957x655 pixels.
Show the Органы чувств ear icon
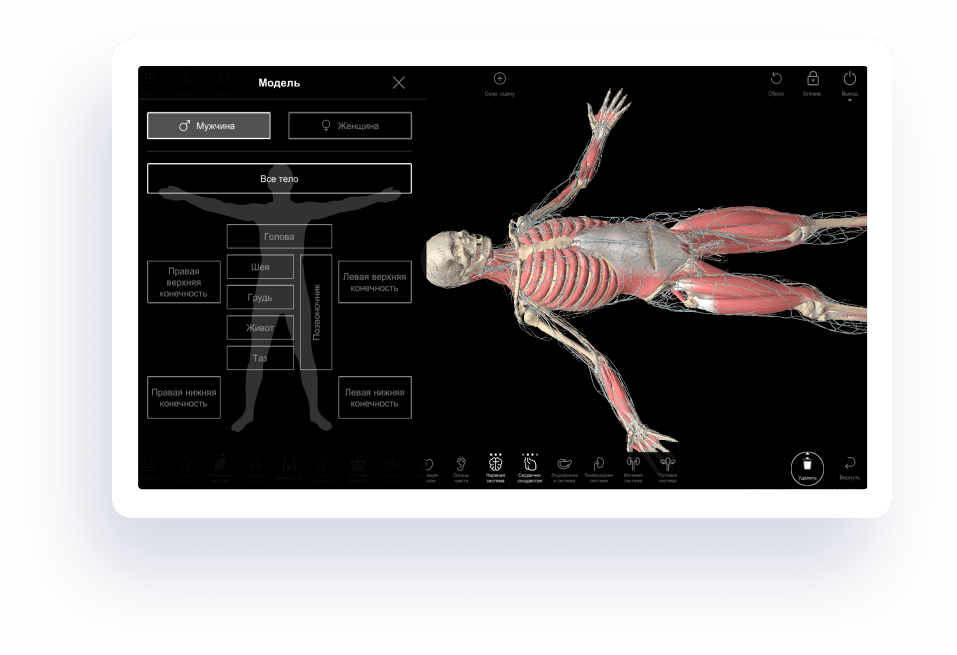[x=460, y=465]
